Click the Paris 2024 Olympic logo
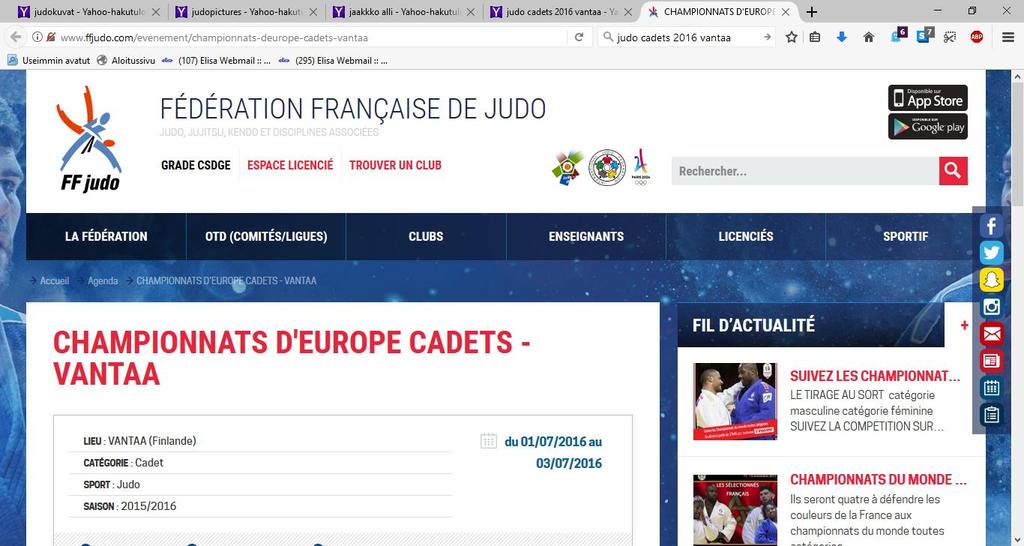Screen dimensions: 1024x546 click(641, 167)
